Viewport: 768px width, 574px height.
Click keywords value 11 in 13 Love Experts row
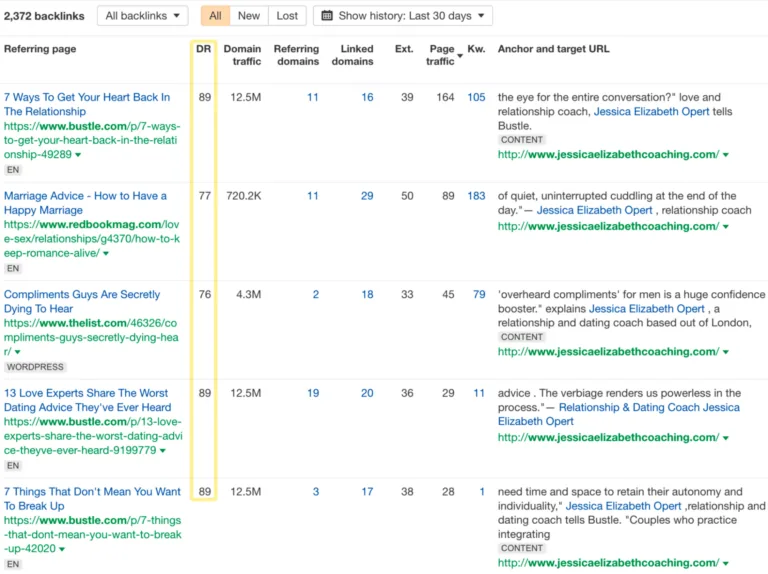[x=479, y=393]
